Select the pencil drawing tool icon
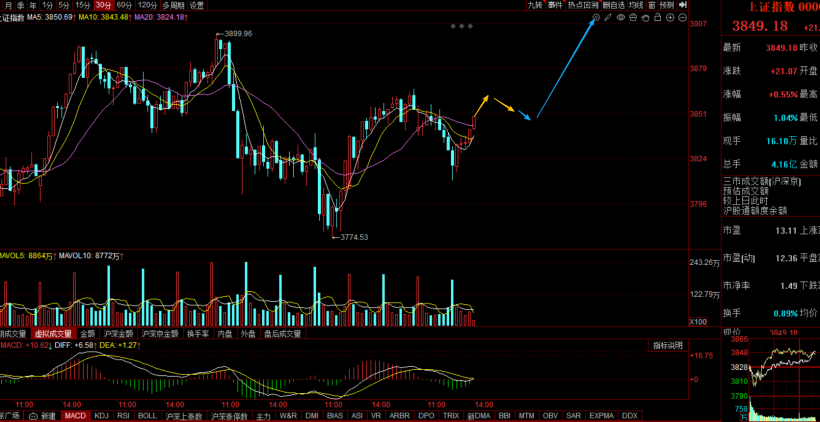This screenshot has width=820, height=422. [x=609, y=18]
